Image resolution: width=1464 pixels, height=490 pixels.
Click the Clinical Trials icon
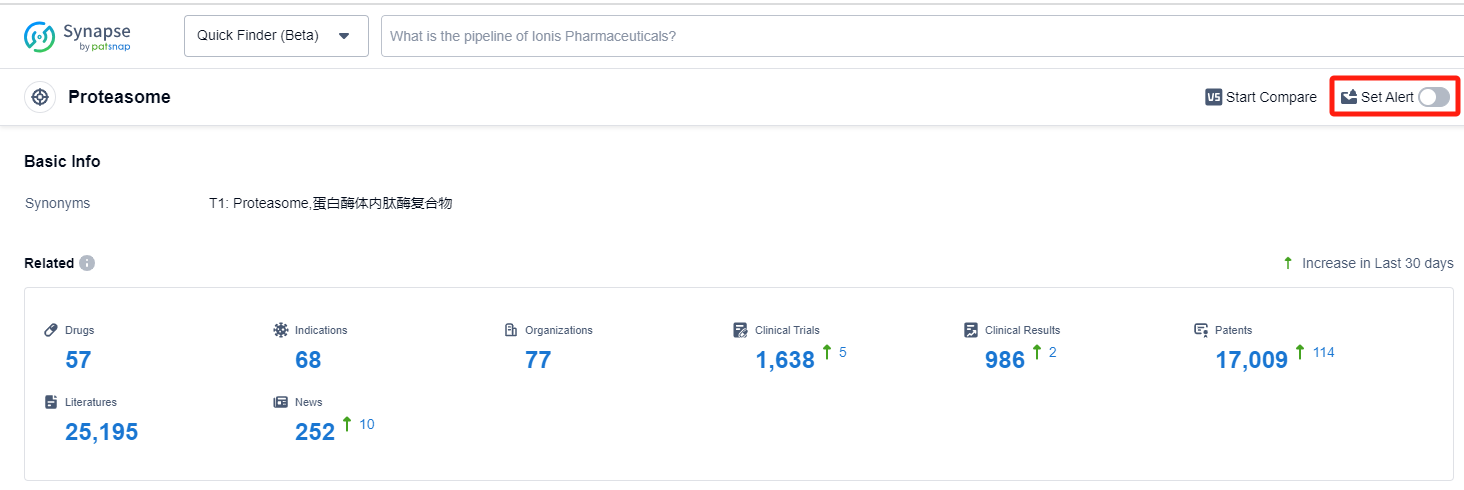[x=740, y=330]
